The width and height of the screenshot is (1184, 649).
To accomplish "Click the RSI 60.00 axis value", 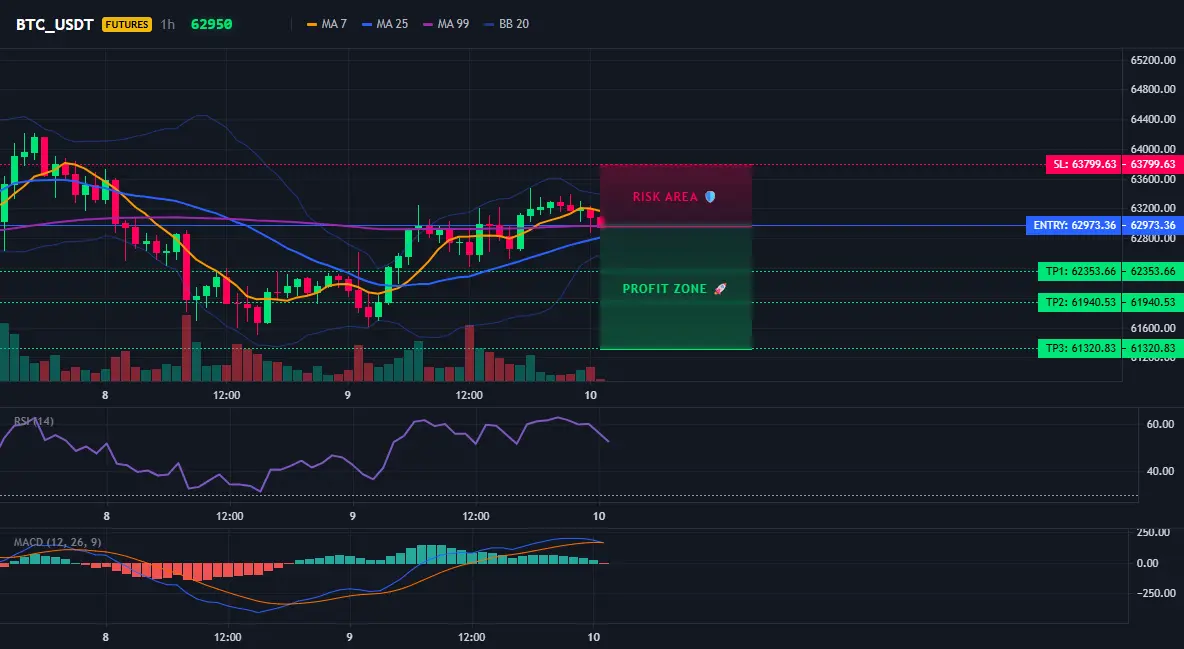I will point(1160,425).
